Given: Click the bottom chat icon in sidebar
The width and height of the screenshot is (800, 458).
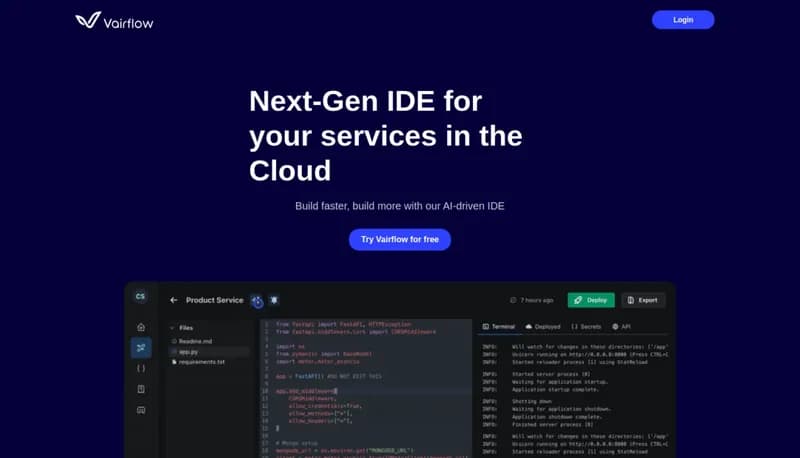Looking at the screenshot, I should click(x=141, y=410).
